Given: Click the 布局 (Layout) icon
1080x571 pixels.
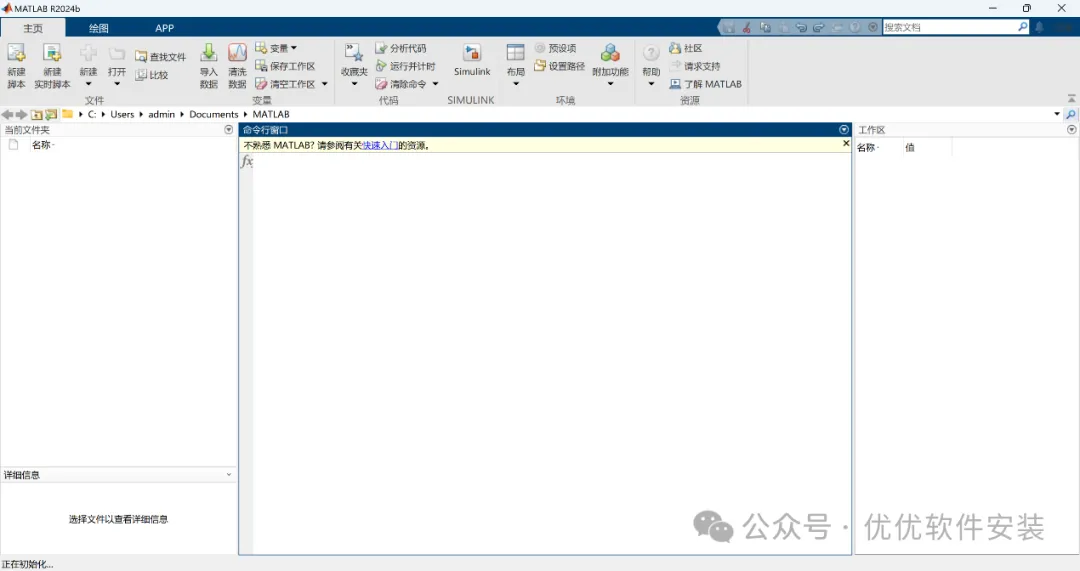Looking at the screenshot, I should pyautogui.click(x=515, y=53).
